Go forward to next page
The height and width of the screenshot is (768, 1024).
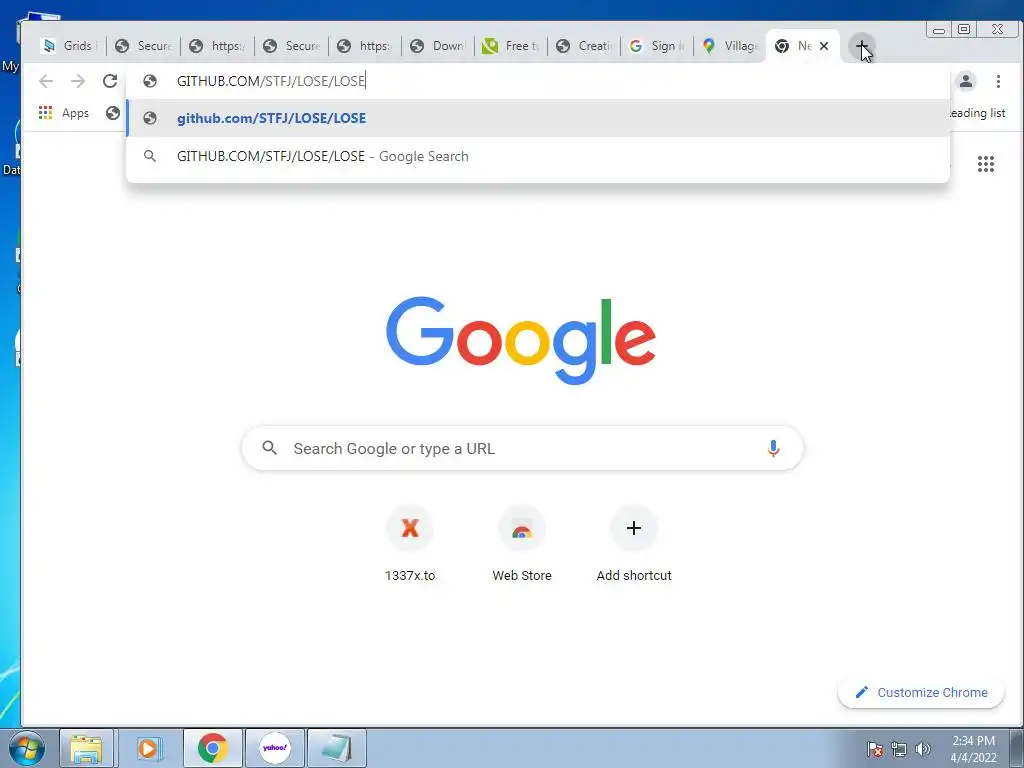(x=78, y=81)
